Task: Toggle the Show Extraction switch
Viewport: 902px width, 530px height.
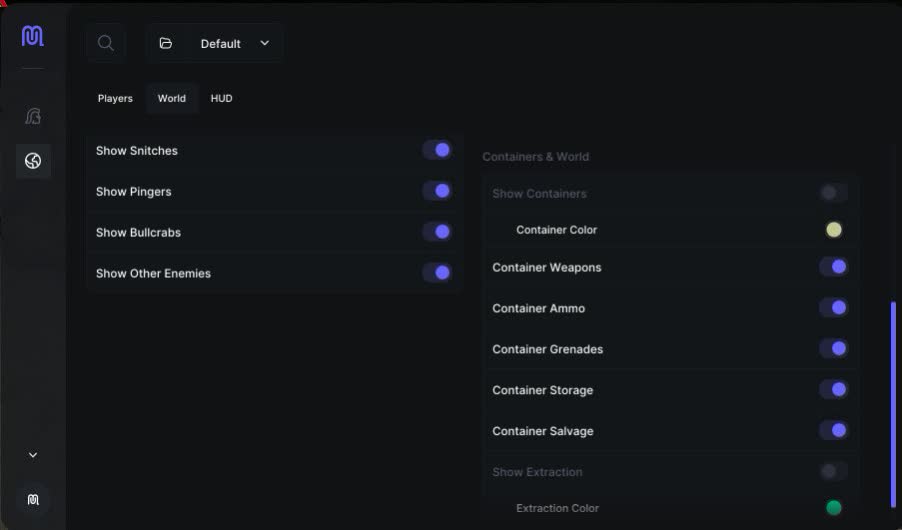Action: [834, 472]
